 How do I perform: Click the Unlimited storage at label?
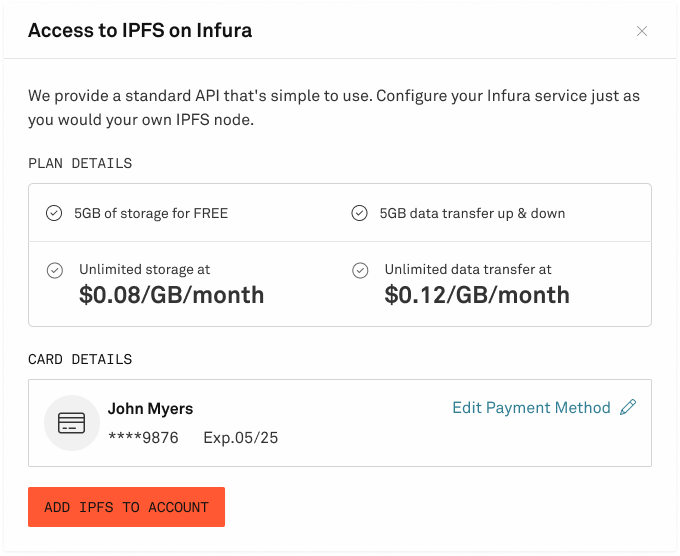click(x=144, y=269)
